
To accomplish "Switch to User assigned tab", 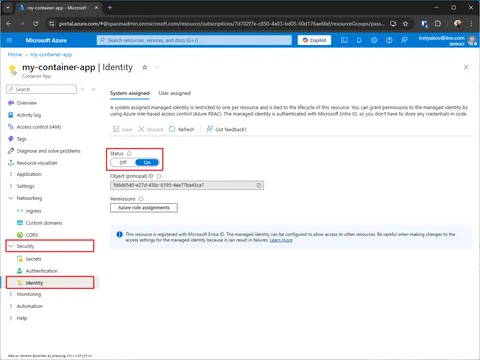I will click(x=175, y=93).
